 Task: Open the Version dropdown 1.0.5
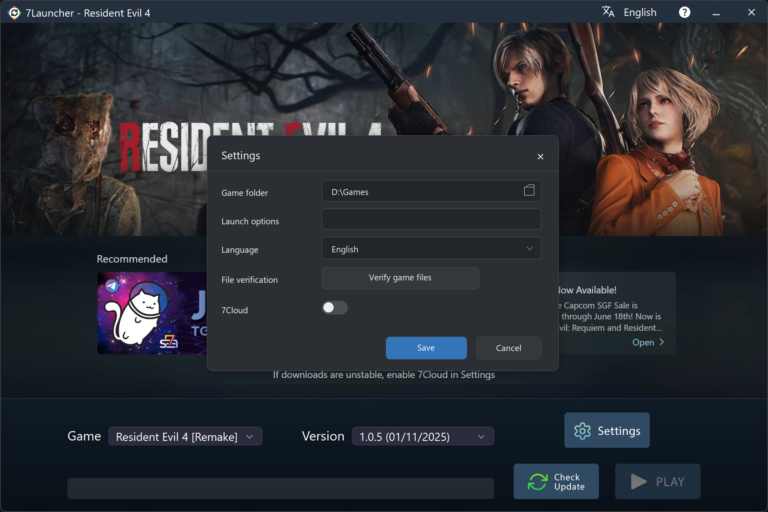423,437
